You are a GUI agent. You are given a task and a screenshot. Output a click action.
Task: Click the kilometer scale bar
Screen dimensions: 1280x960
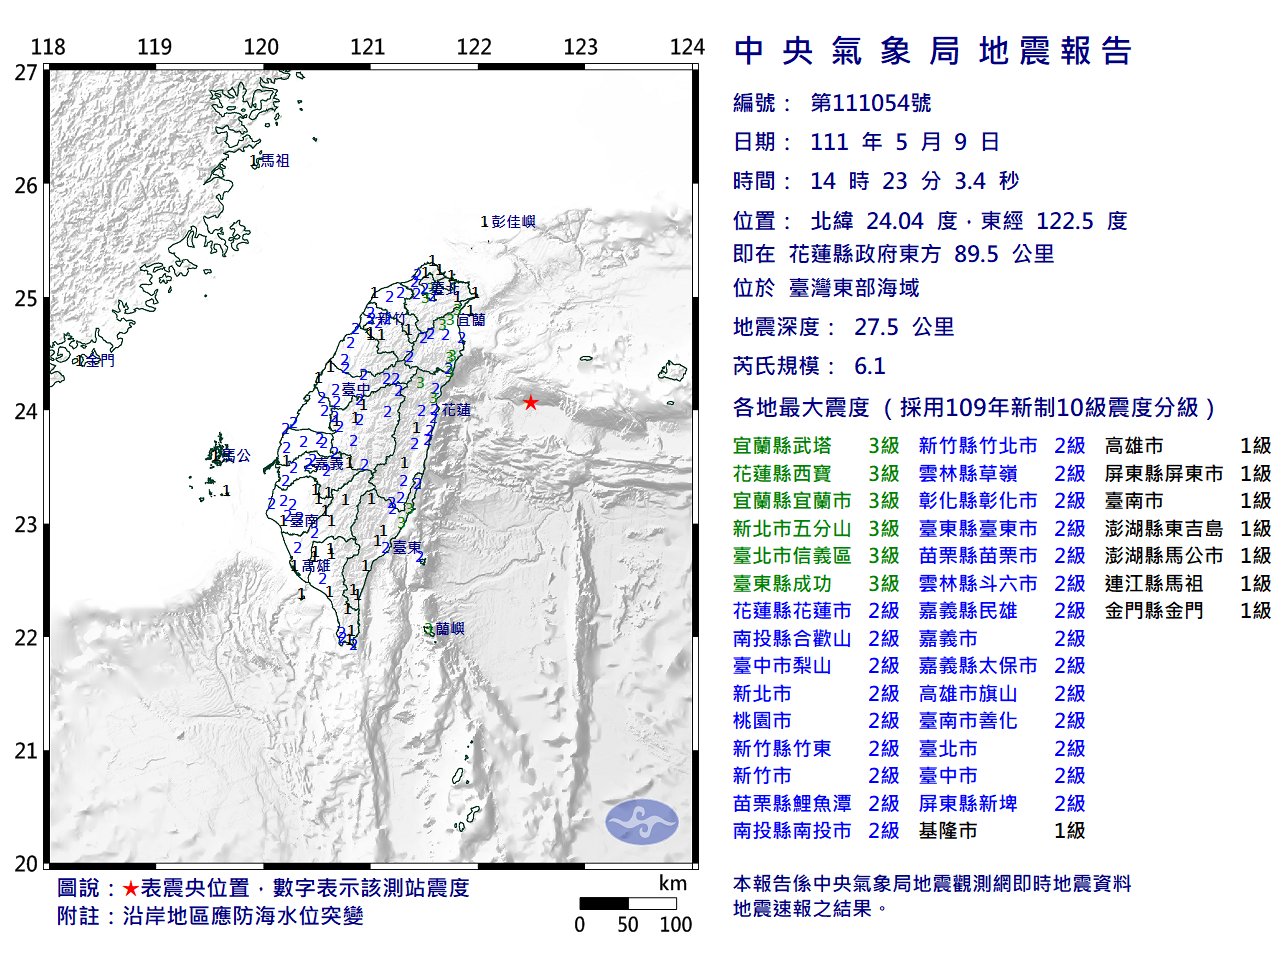tap(628, 903)
